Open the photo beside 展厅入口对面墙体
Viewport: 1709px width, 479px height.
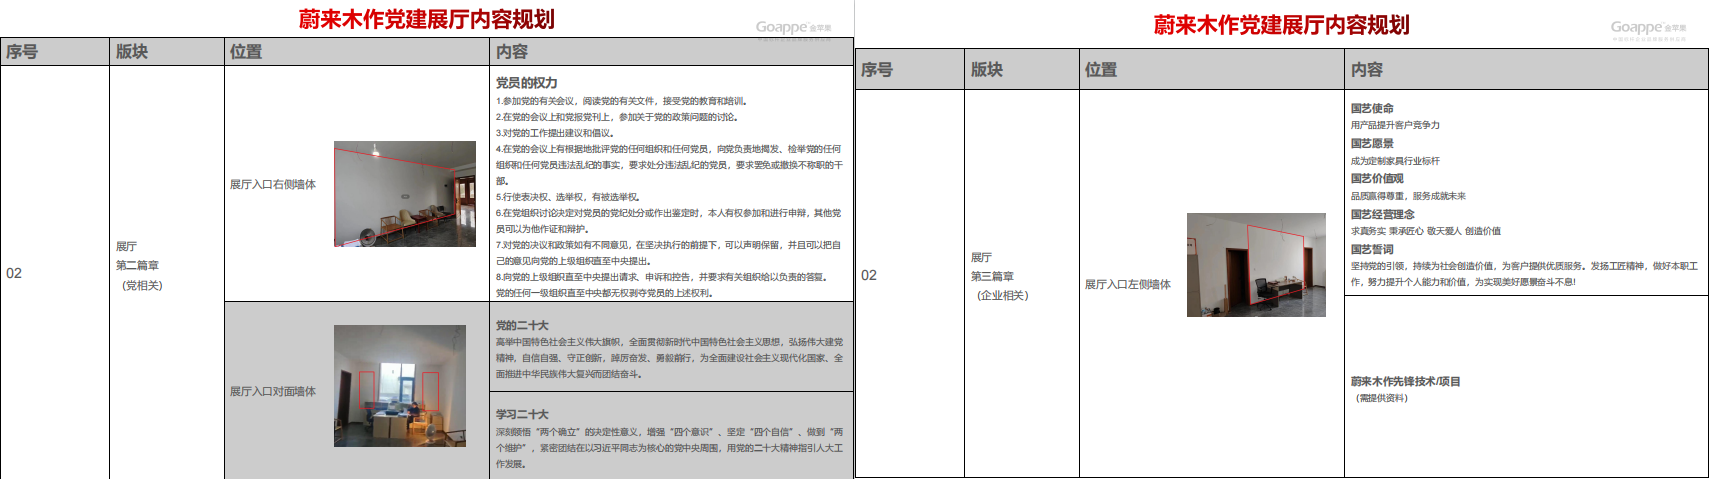click(x=399, y=385)
